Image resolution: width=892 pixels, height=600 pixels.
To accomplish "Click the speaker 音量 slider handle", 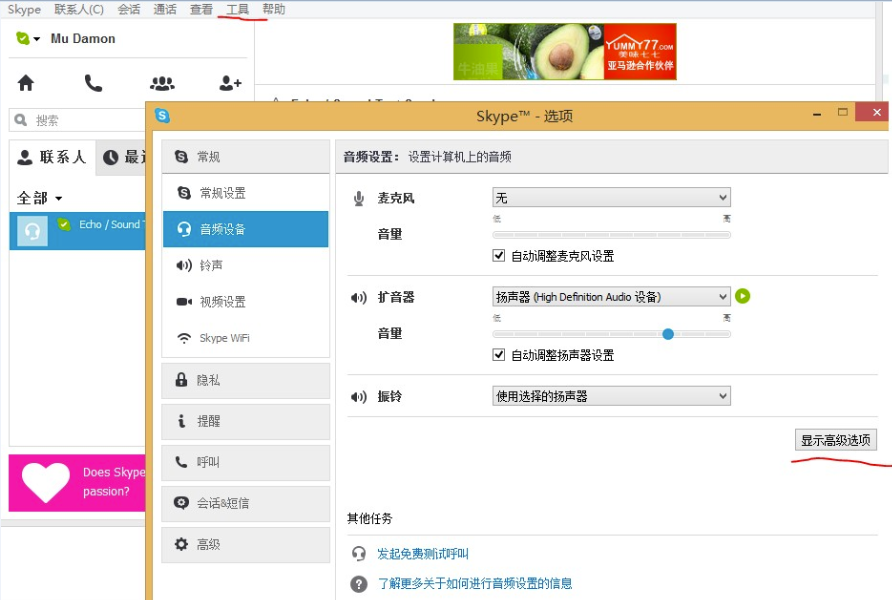I will click(x=668, y=334).
